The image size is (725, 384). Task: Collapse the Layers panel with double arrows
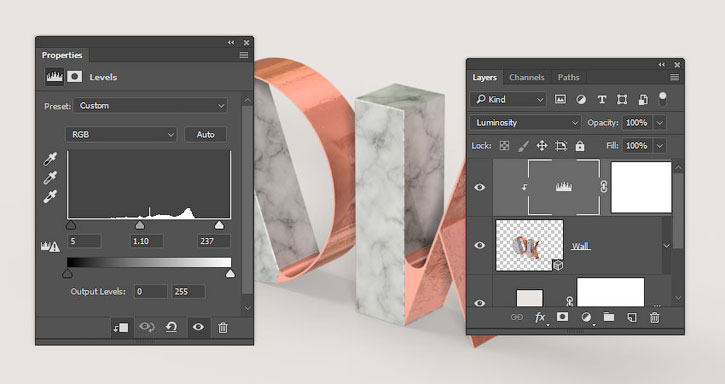click(x=662, y=65)
